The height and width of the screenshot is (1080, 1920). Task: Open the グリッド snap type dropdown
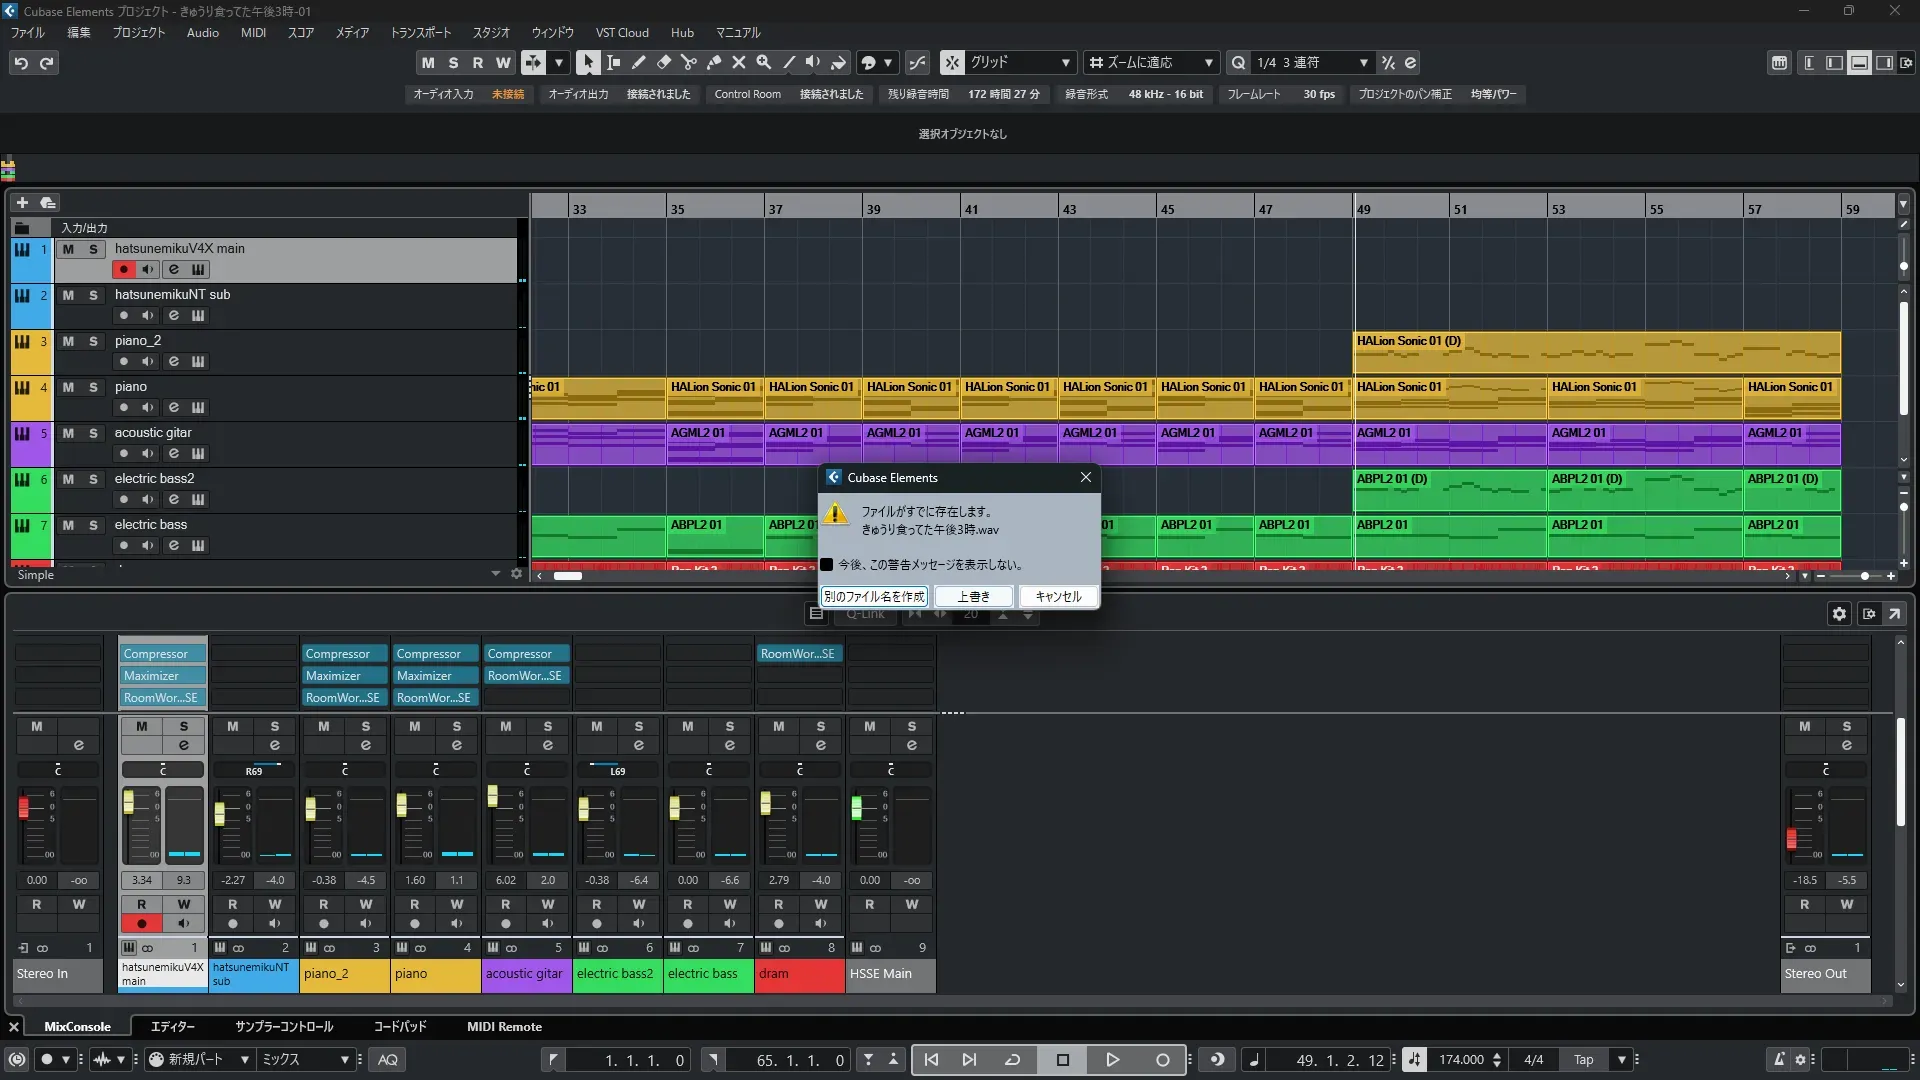pos(1066,62)
